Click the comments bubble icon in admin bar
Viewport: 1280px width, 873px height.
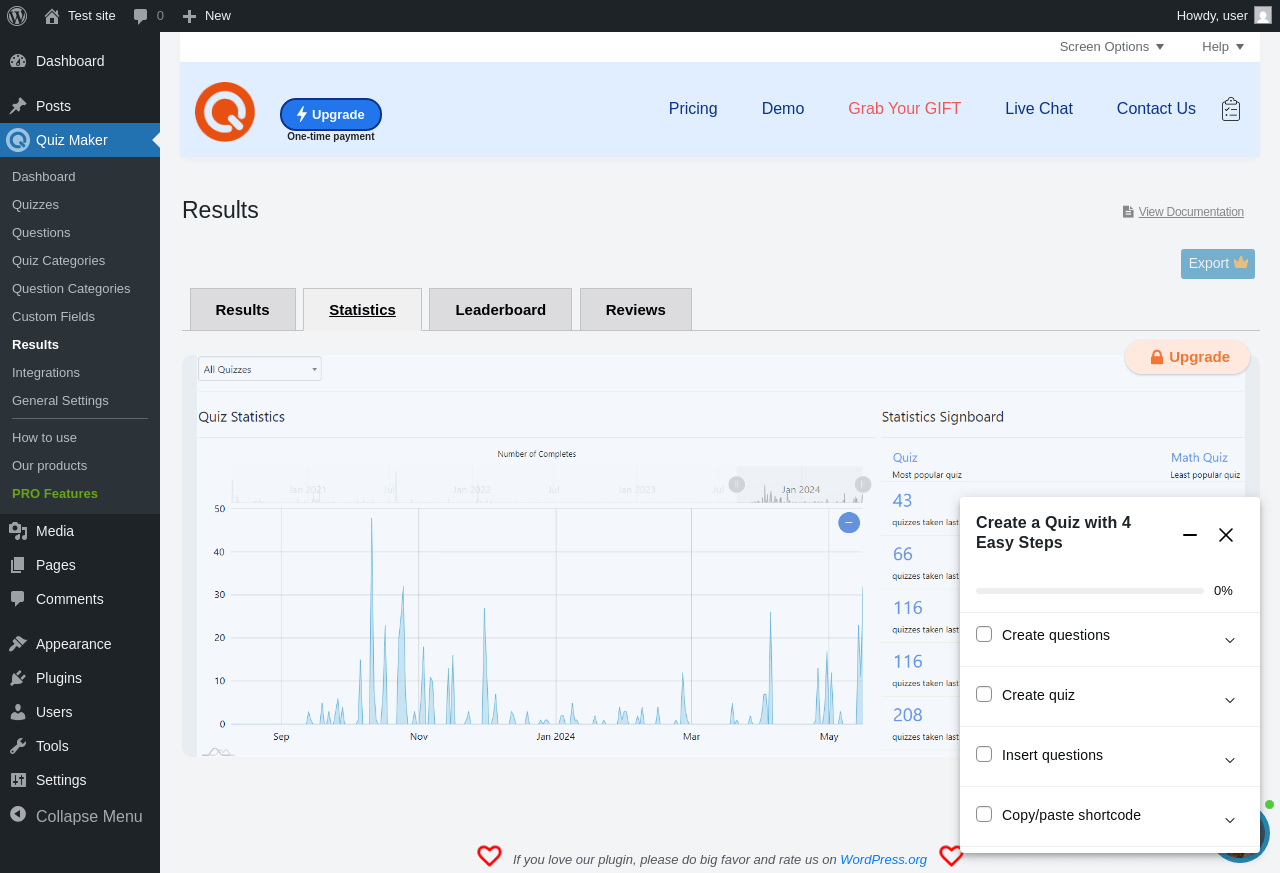click(x=141, y=16)
